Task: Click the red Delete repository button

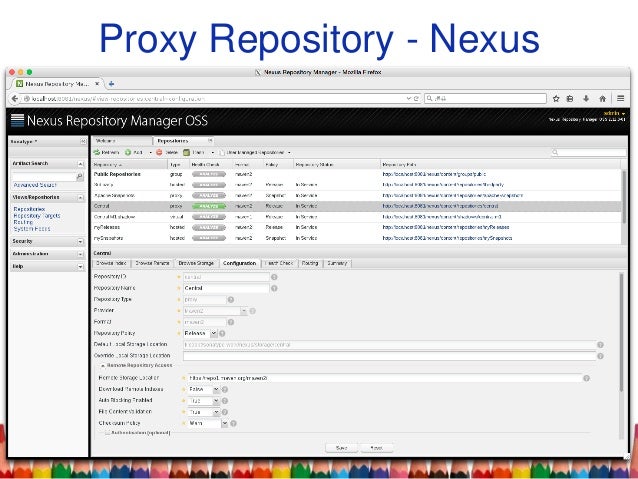Action: (x=167, y=152)
